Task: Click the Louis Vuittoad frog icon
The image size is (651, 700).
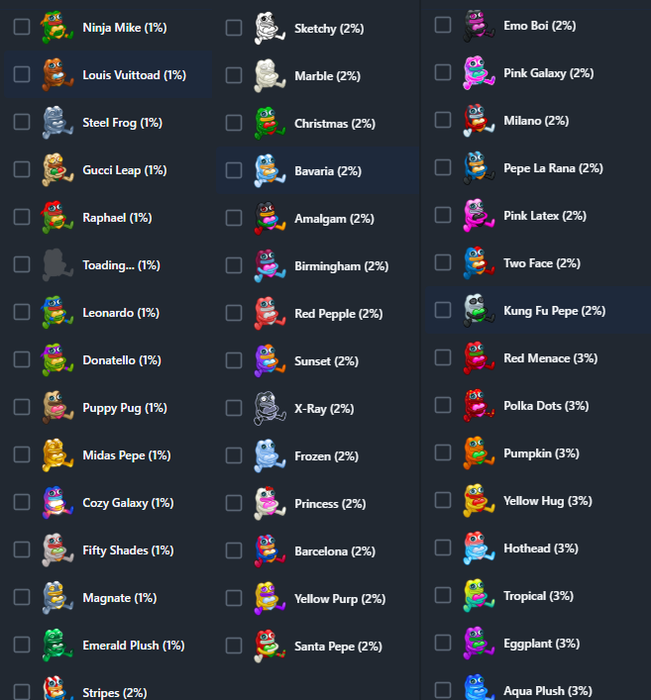Action: [x=57, y=75]
